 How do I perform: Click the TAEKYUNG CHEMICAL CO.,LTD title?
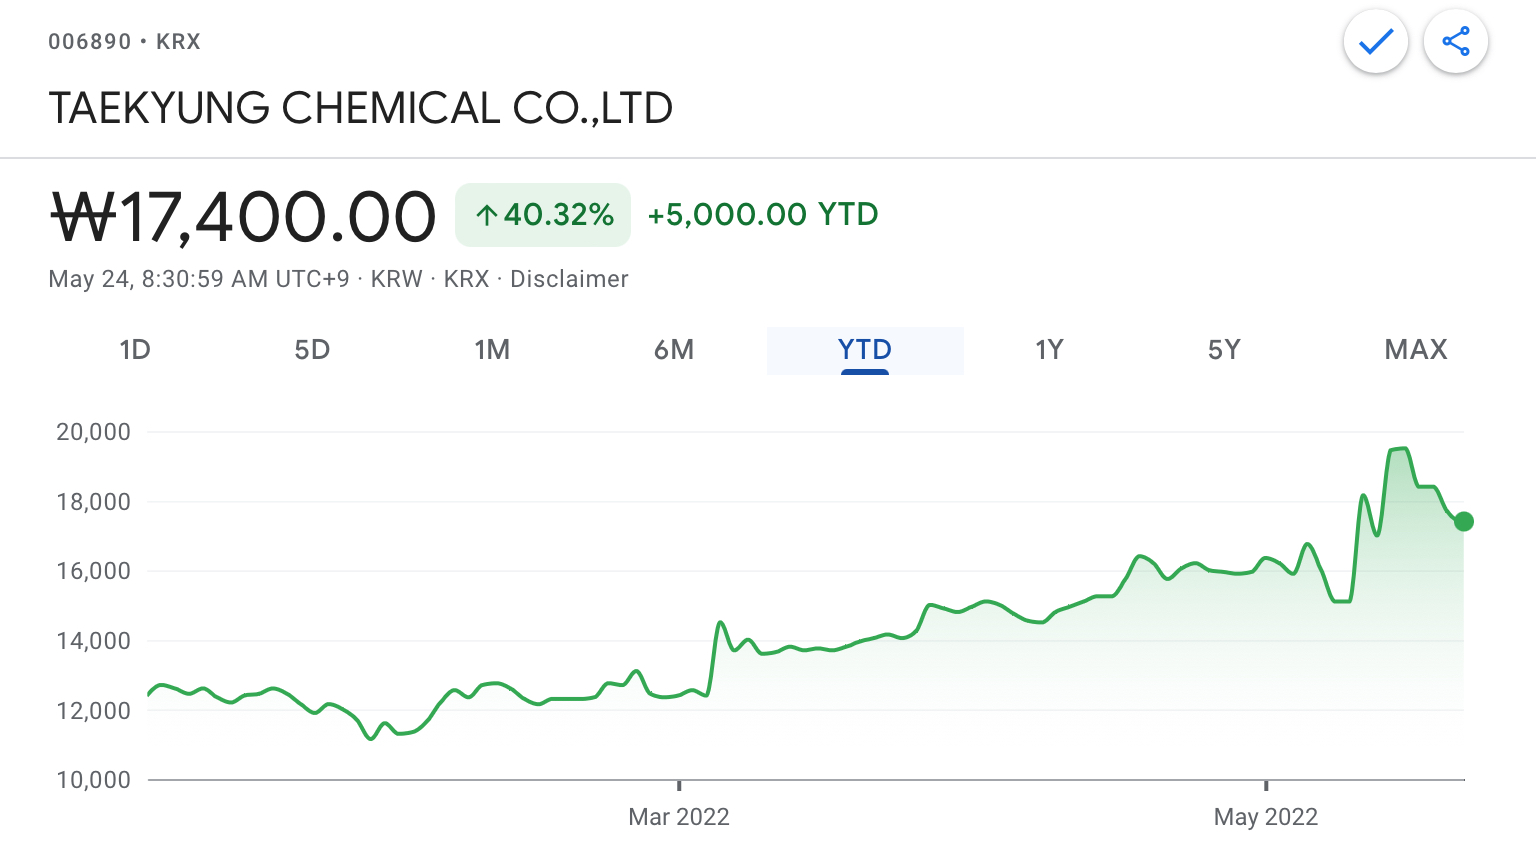360,108
